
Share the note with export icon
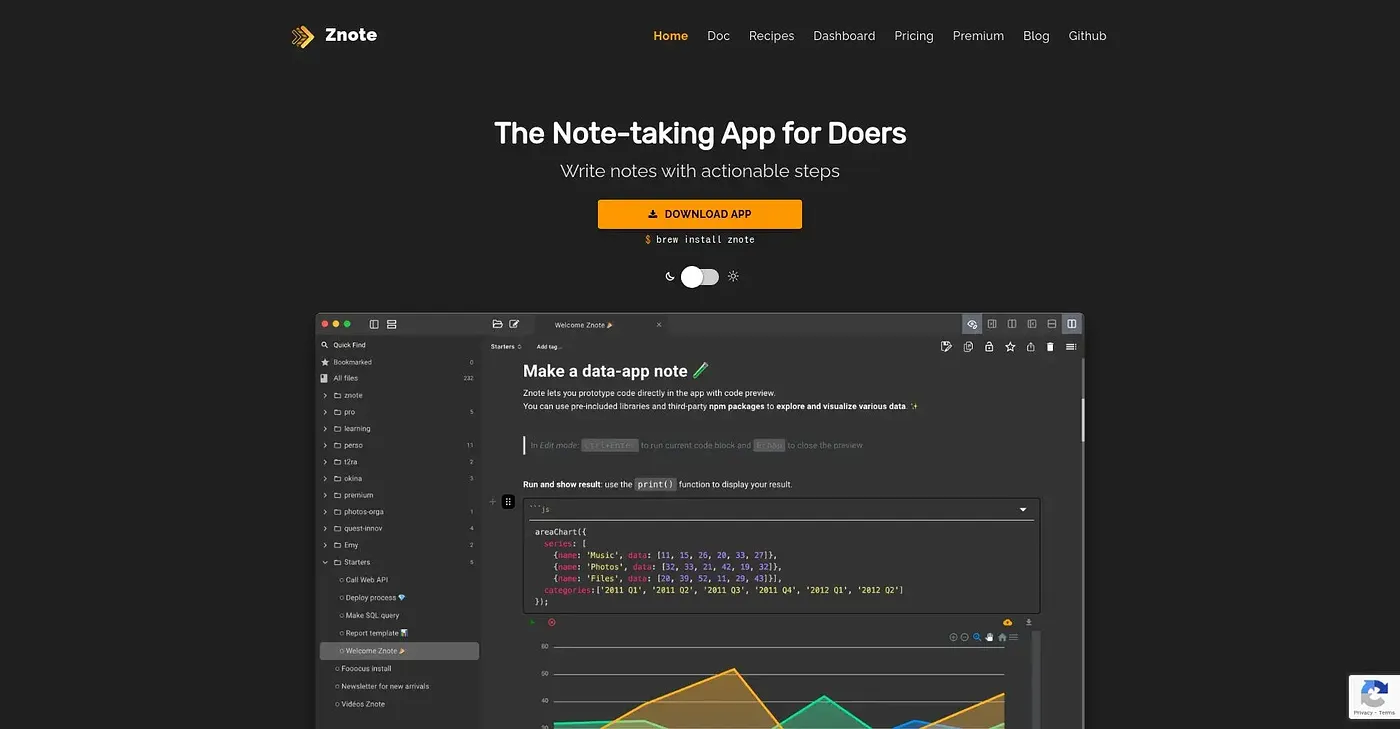[x=1031, y=347]
